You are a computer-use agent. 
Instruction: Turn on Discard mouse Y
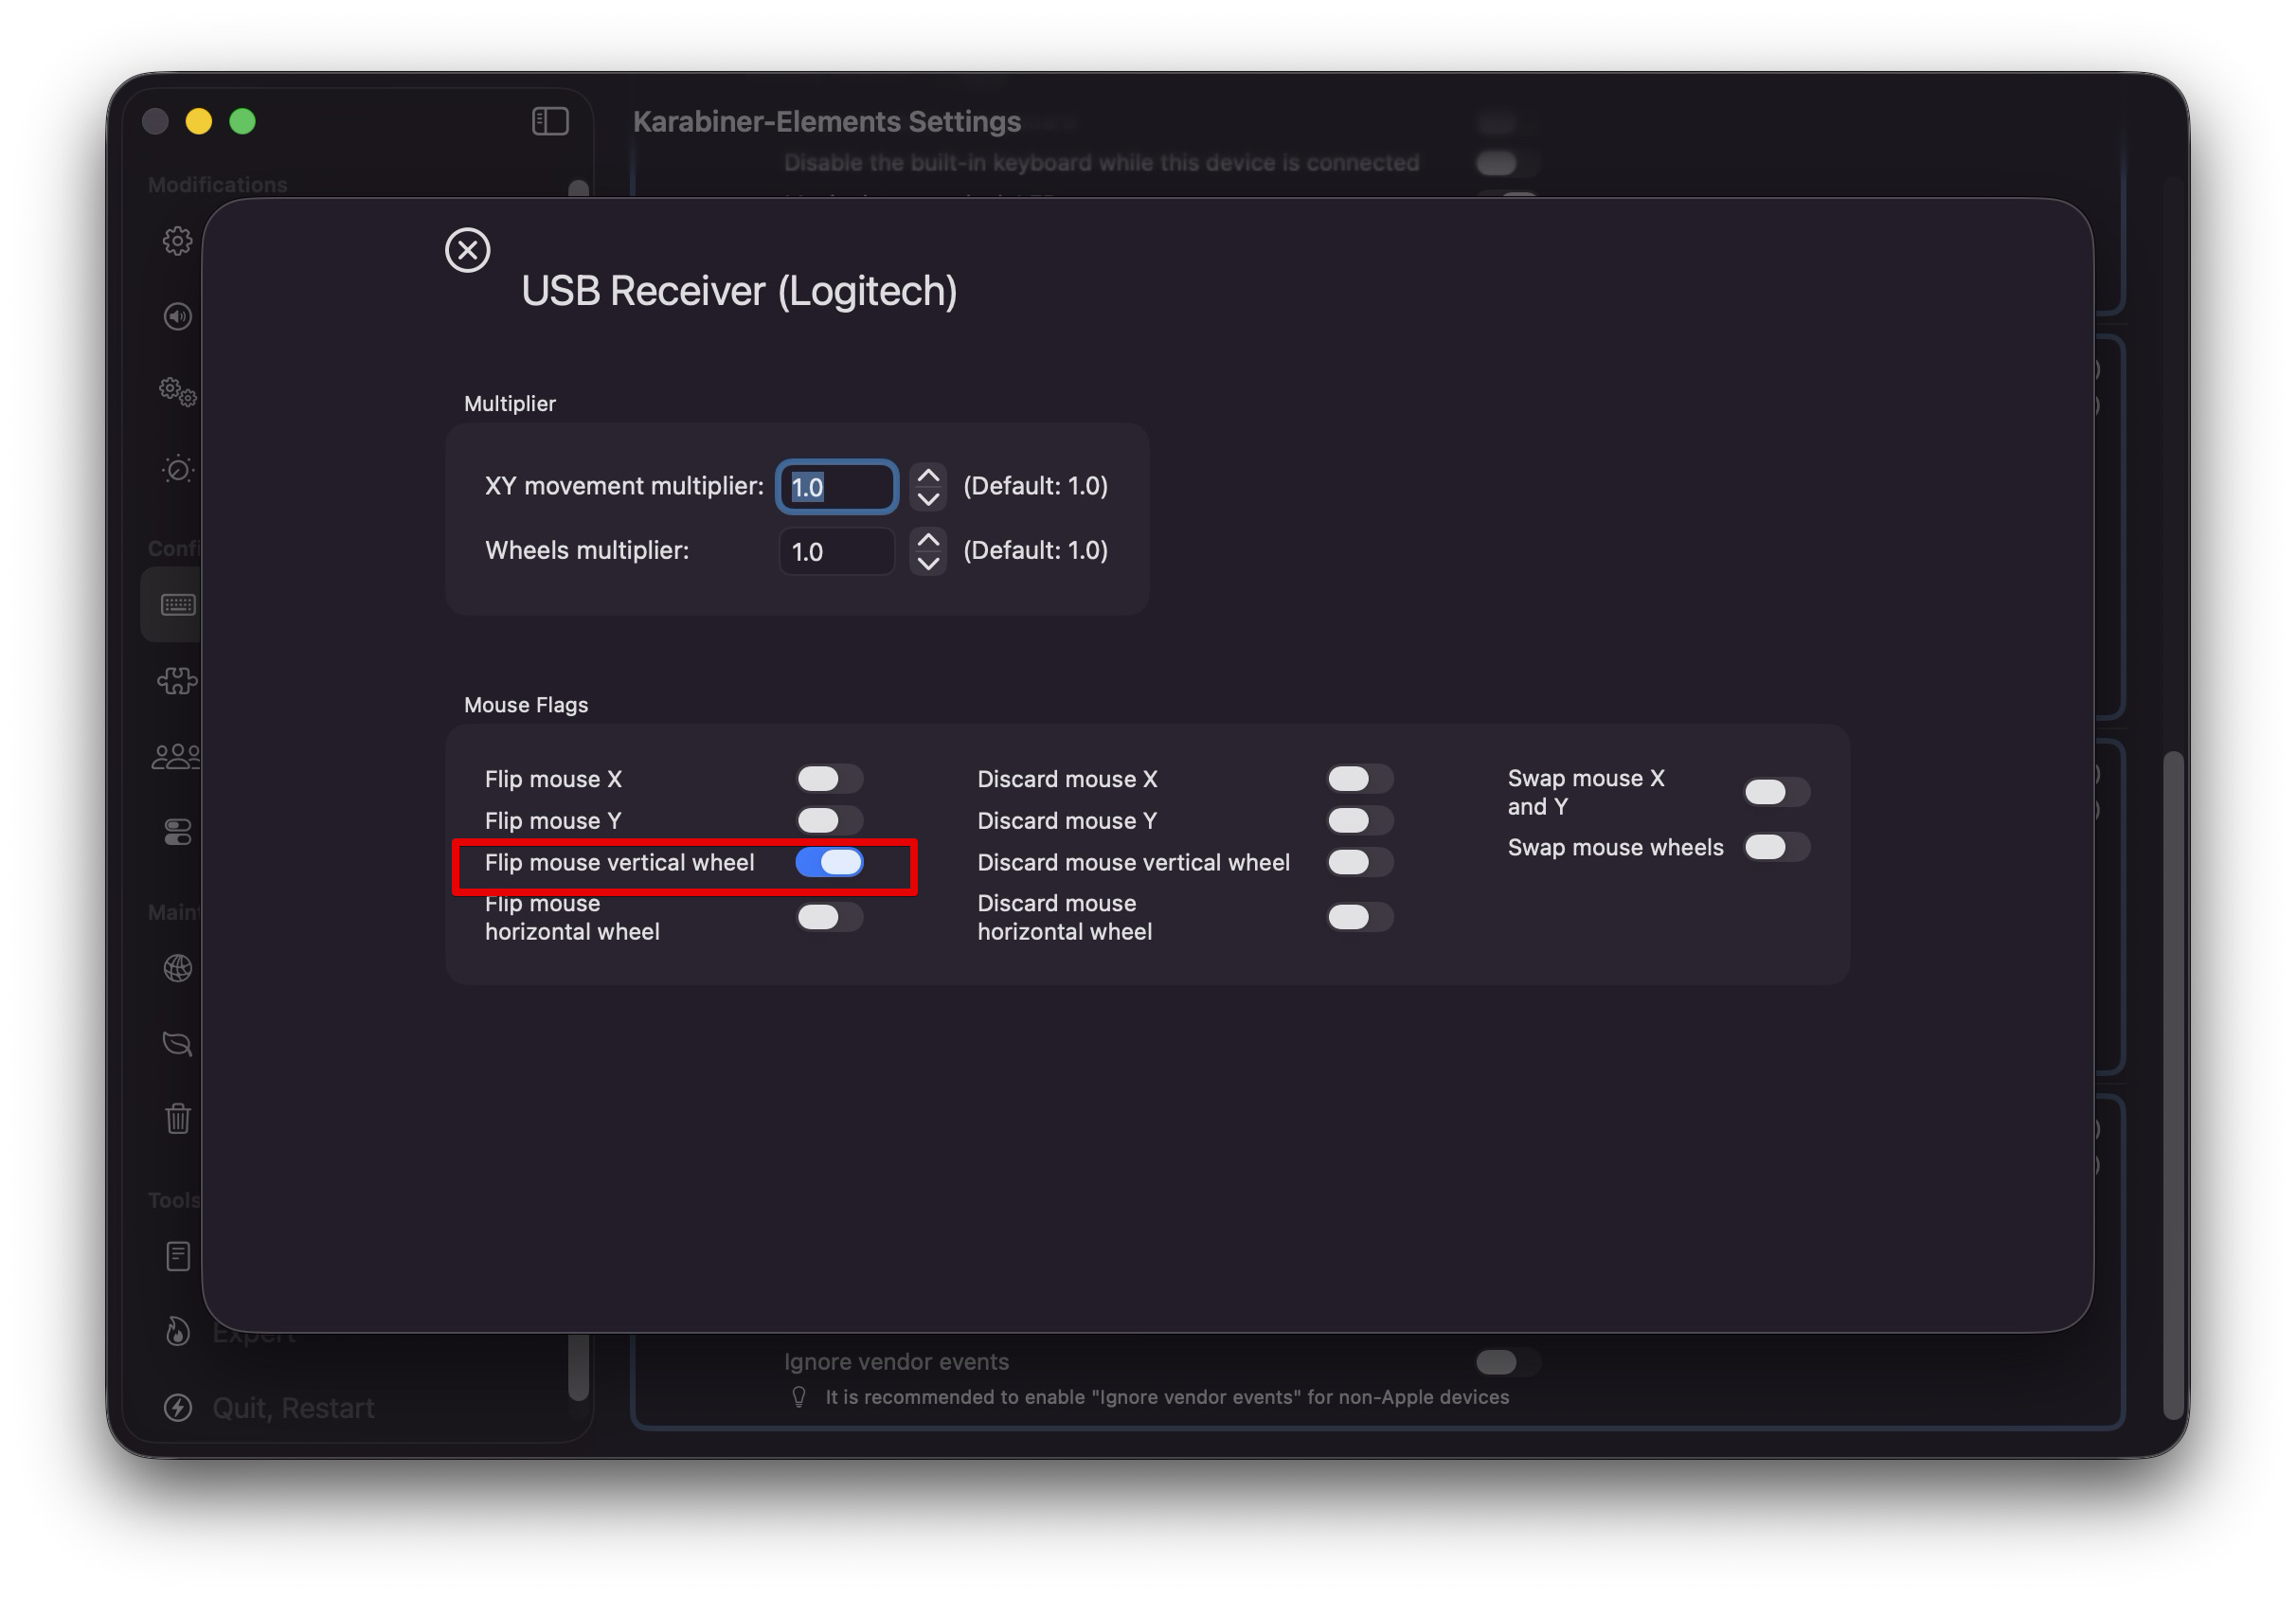1359,821
